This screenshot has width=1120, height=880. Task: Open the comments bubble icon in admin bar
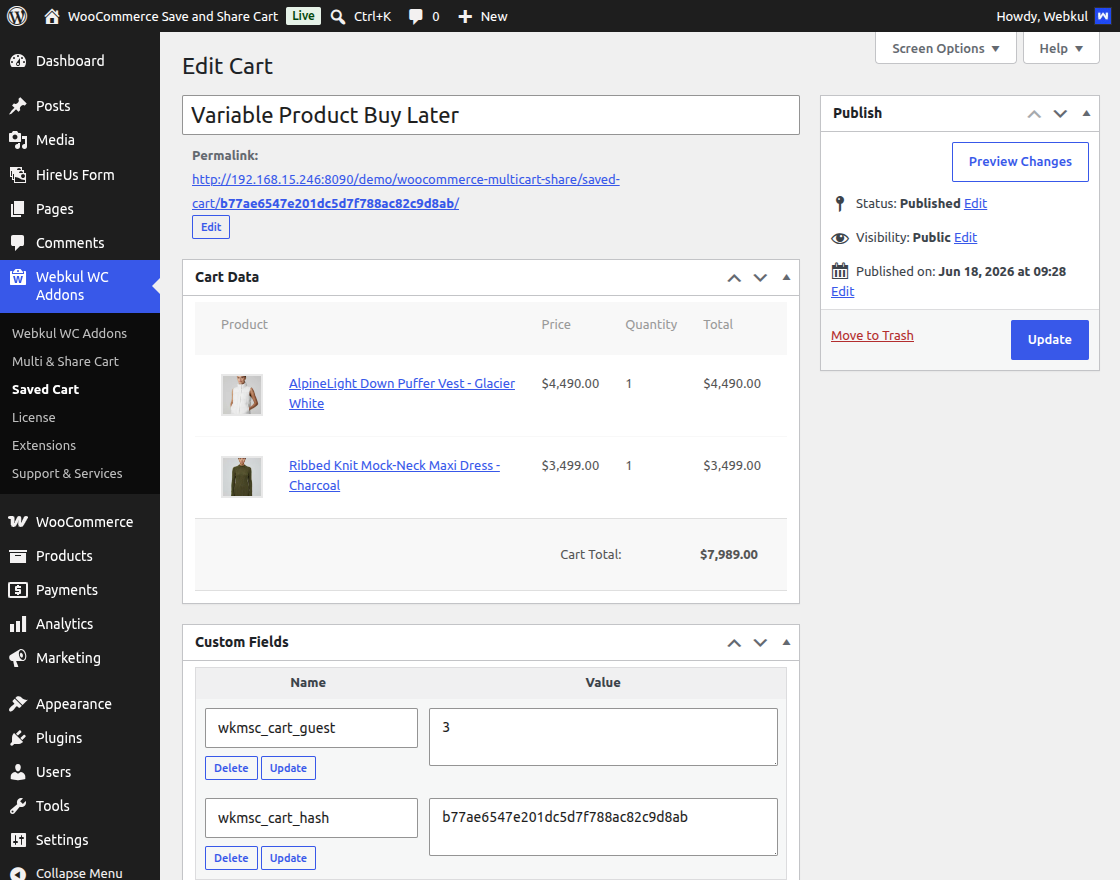pos(415,16)
